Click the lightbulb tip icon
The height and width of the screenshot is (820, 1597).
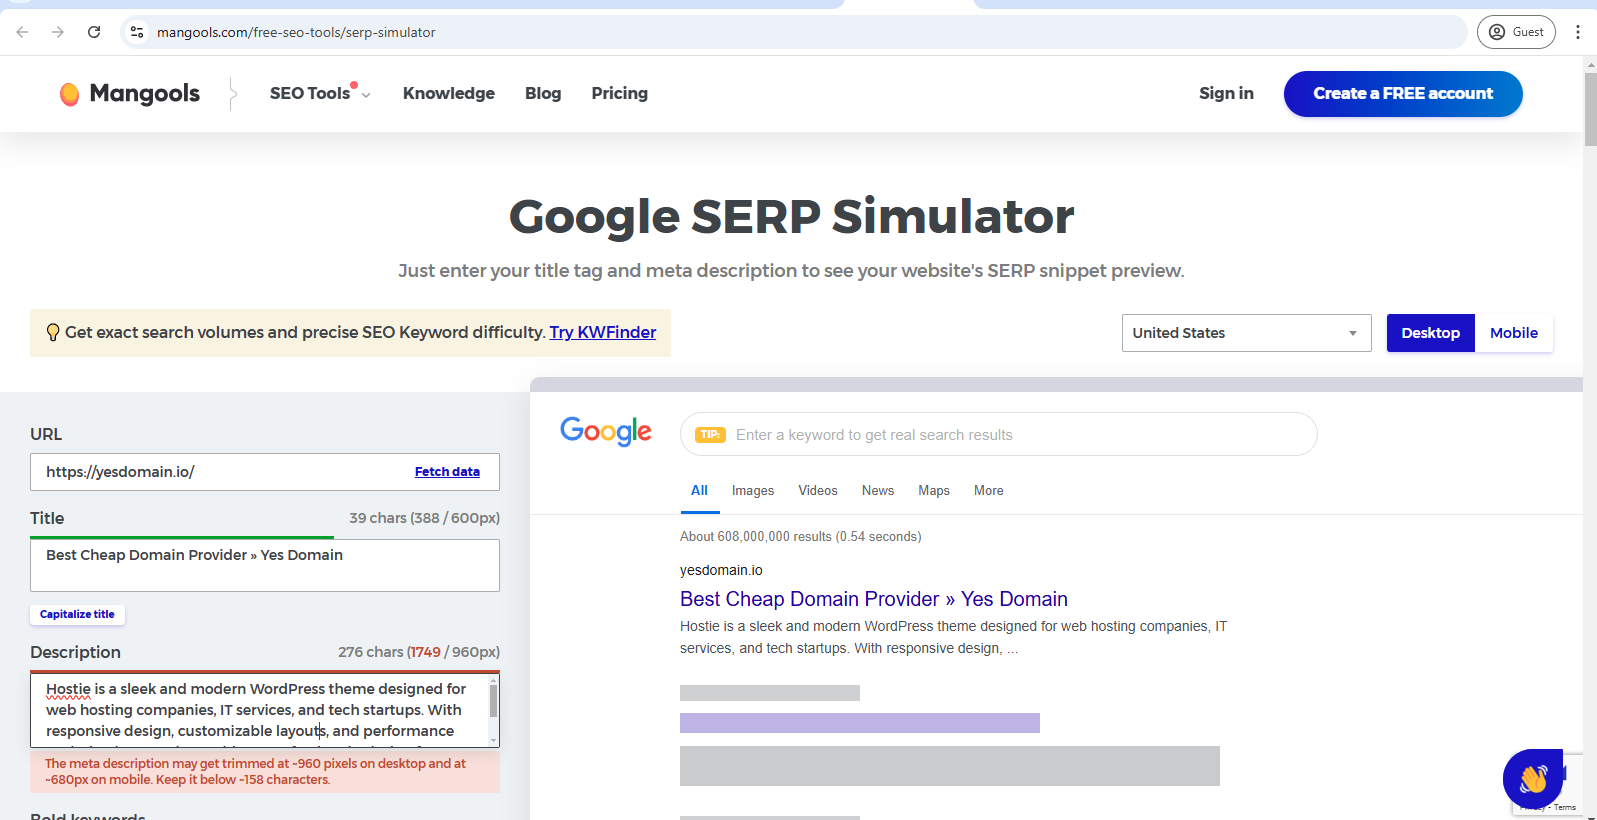point(53,333)
